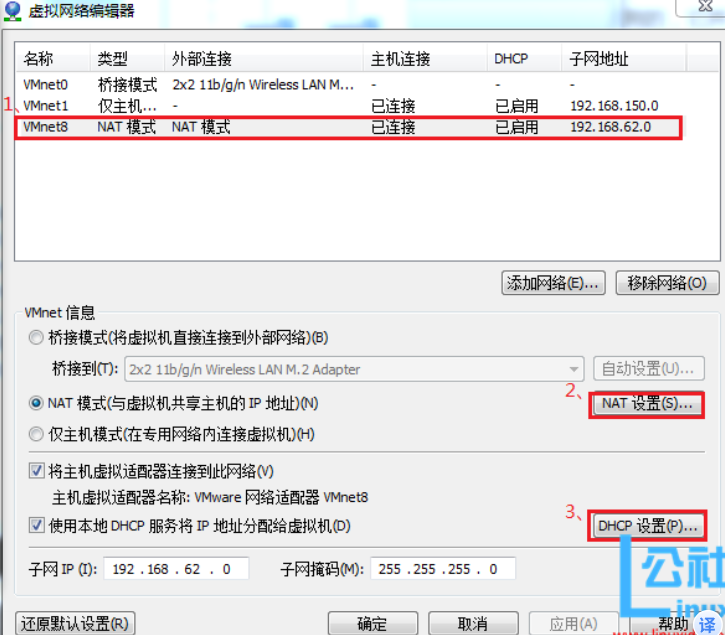Viewport: 725px width, 635px height.
Task: Open DHCP 设置(P)... dialog
Action: click(647, 526)
